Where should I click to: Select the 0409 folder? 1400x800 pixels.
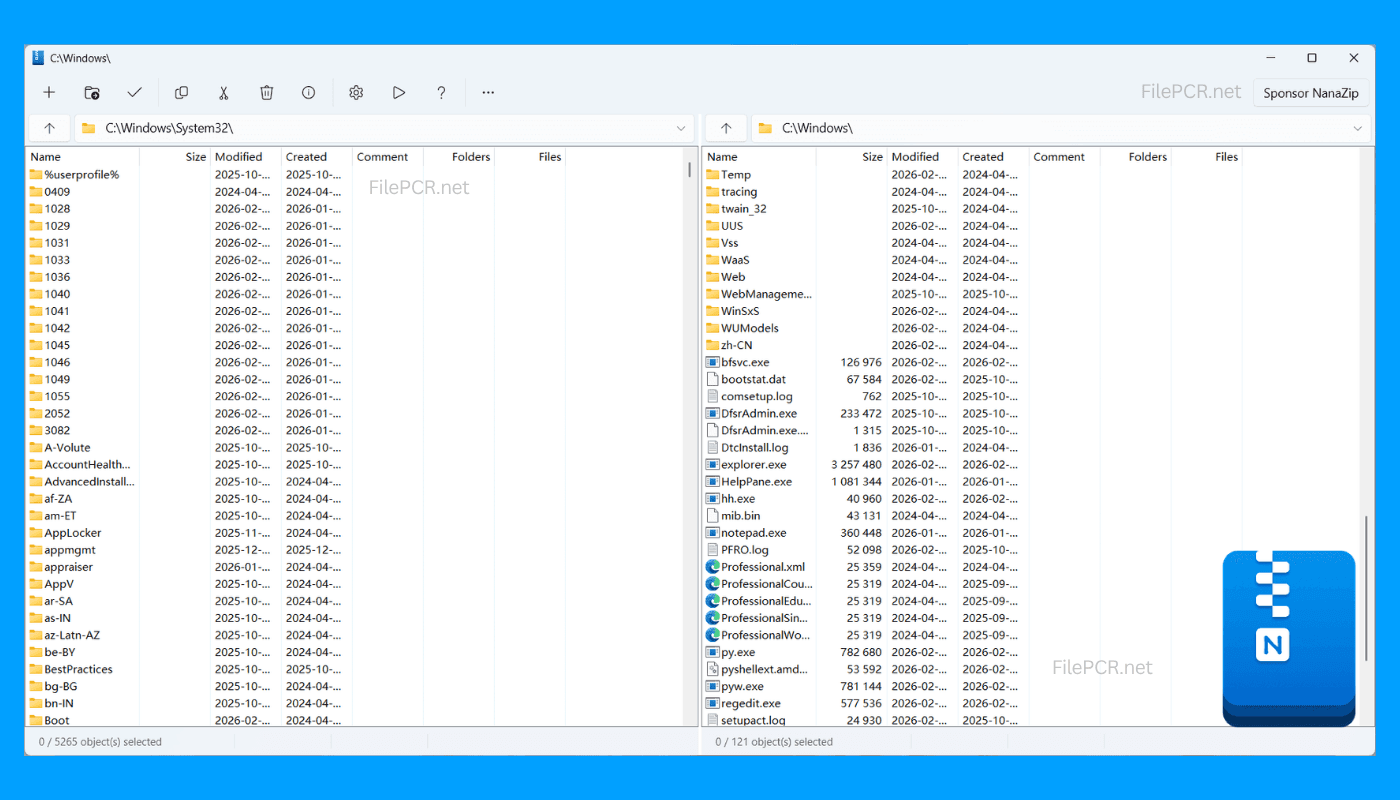tap(57, 191)
